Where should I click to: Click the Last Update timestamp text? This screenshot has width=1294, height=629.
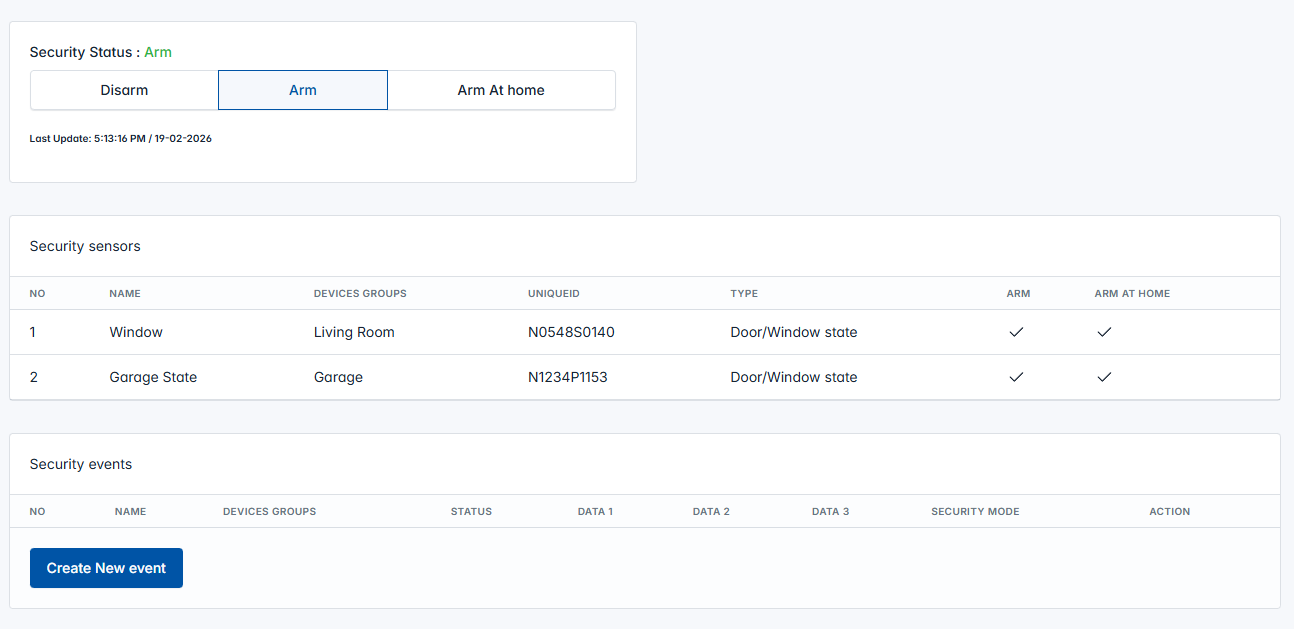click(x=120, y=139)
